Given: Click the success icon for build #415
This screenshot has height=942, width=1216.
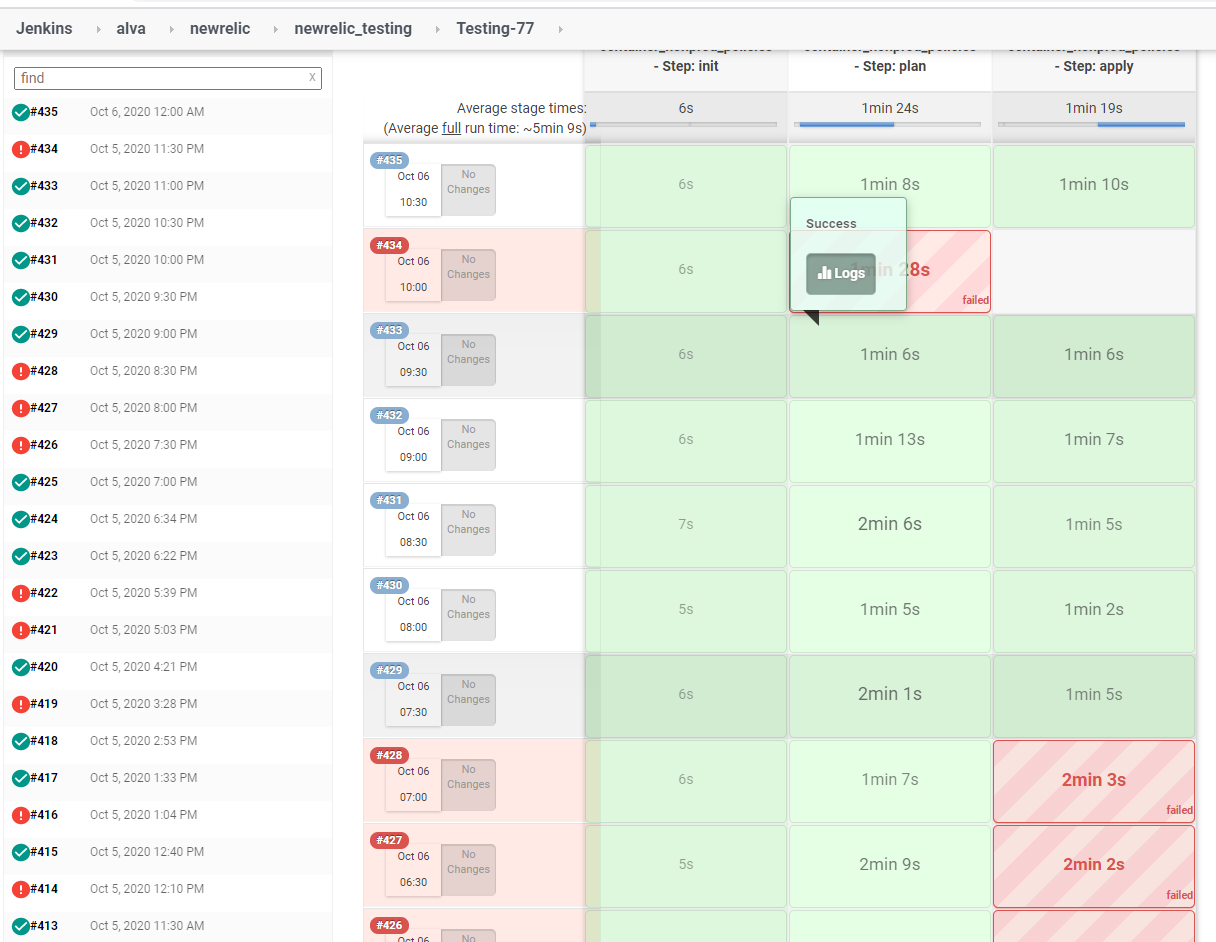Looking at the screenshot, I should coord(21,852).
